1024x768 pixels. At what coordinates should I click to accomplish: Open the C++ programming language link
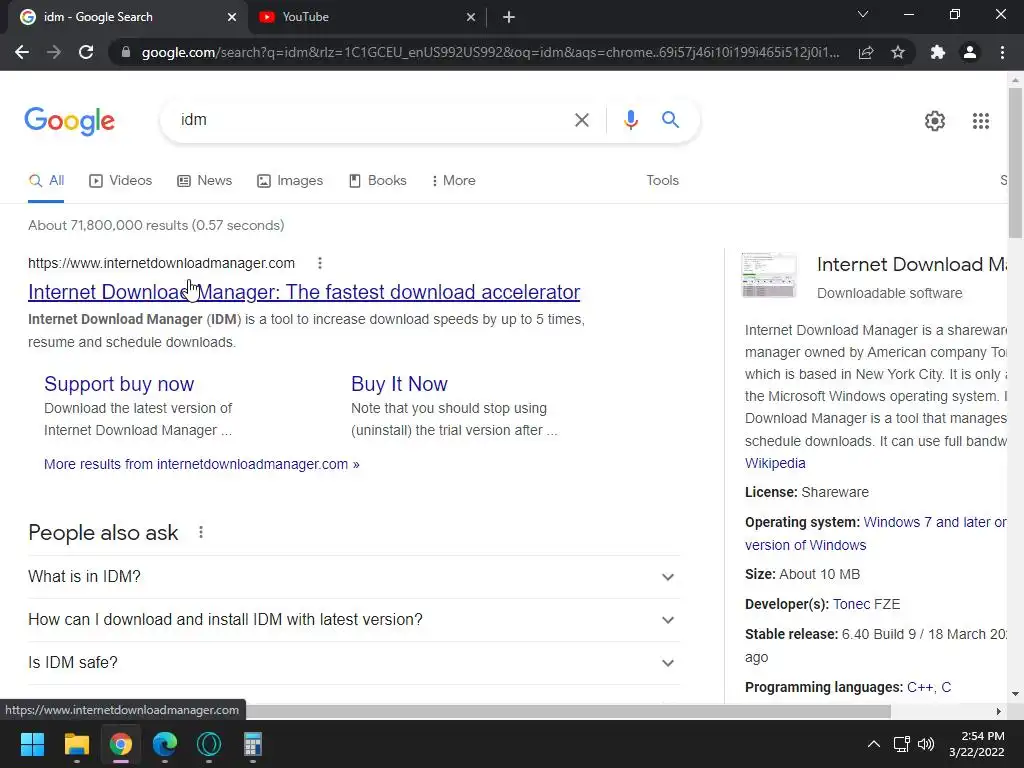pyautogui.click(x=920, y=687)
